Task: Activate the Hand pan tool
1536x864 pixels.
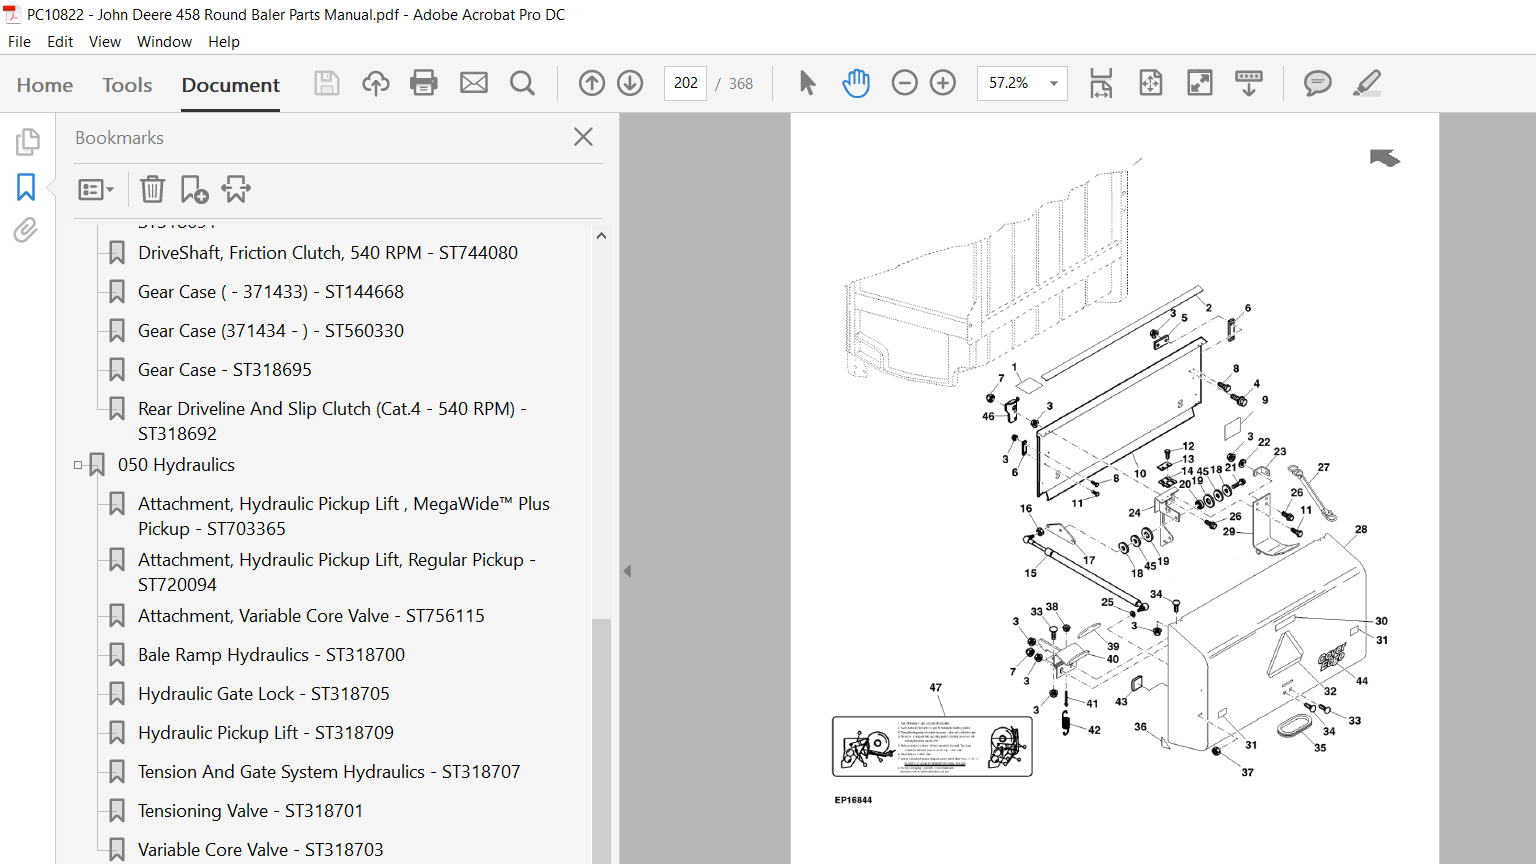Action: pyautogui.click(x=856, y=83)
